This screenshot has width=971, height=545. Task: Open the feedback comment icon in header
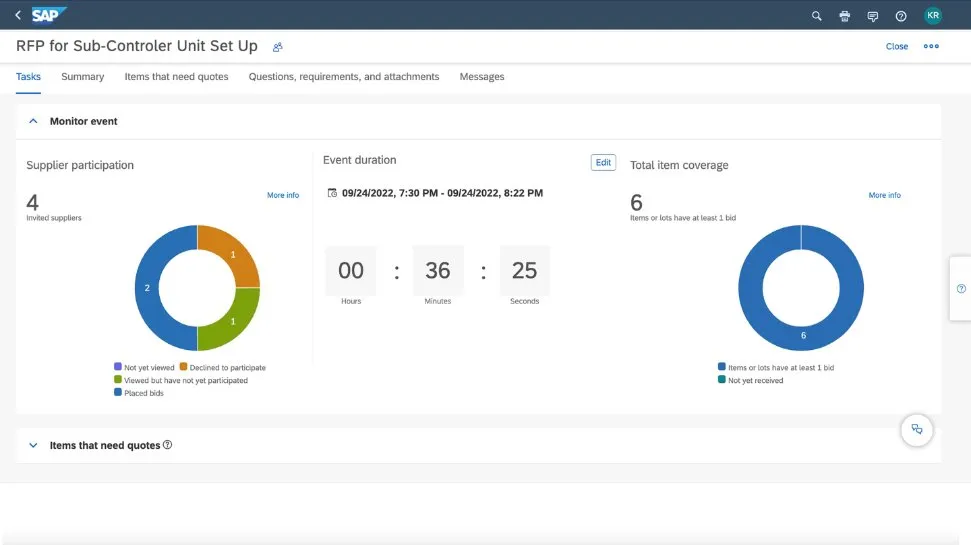coord(873,16)
